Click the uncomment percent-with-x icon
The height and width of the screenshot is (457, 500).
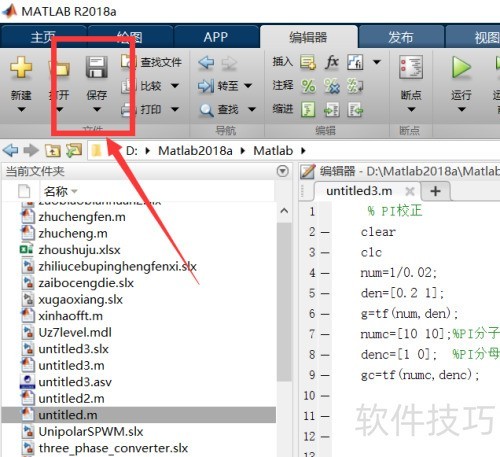pos(332,86)
